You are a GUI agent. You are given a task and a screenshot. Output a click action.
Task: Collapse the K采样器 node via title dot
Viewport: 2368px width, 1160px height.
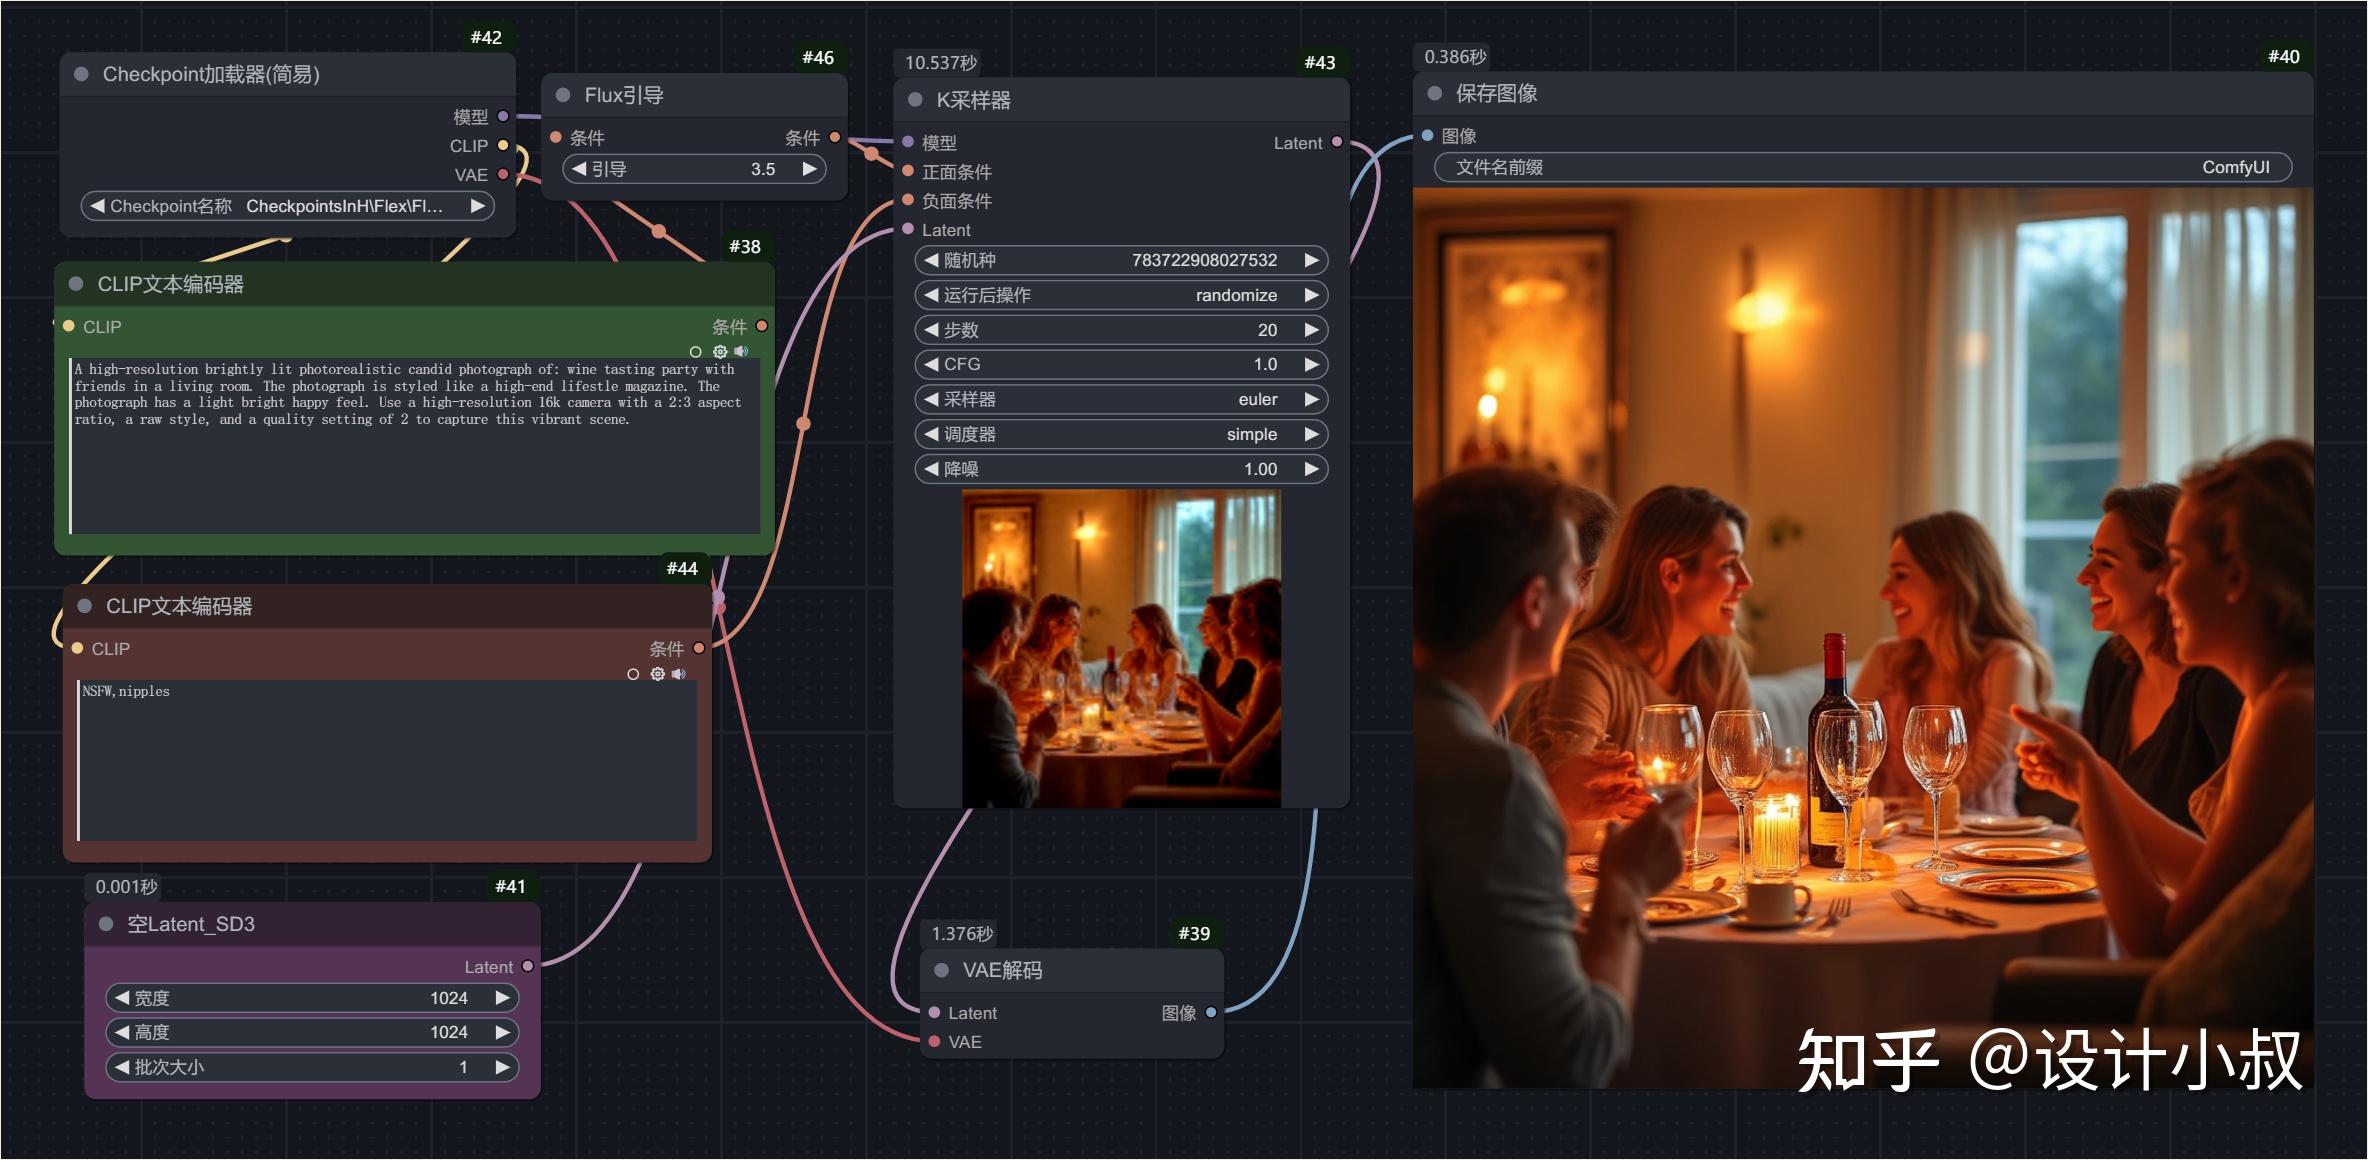(915, 99)
